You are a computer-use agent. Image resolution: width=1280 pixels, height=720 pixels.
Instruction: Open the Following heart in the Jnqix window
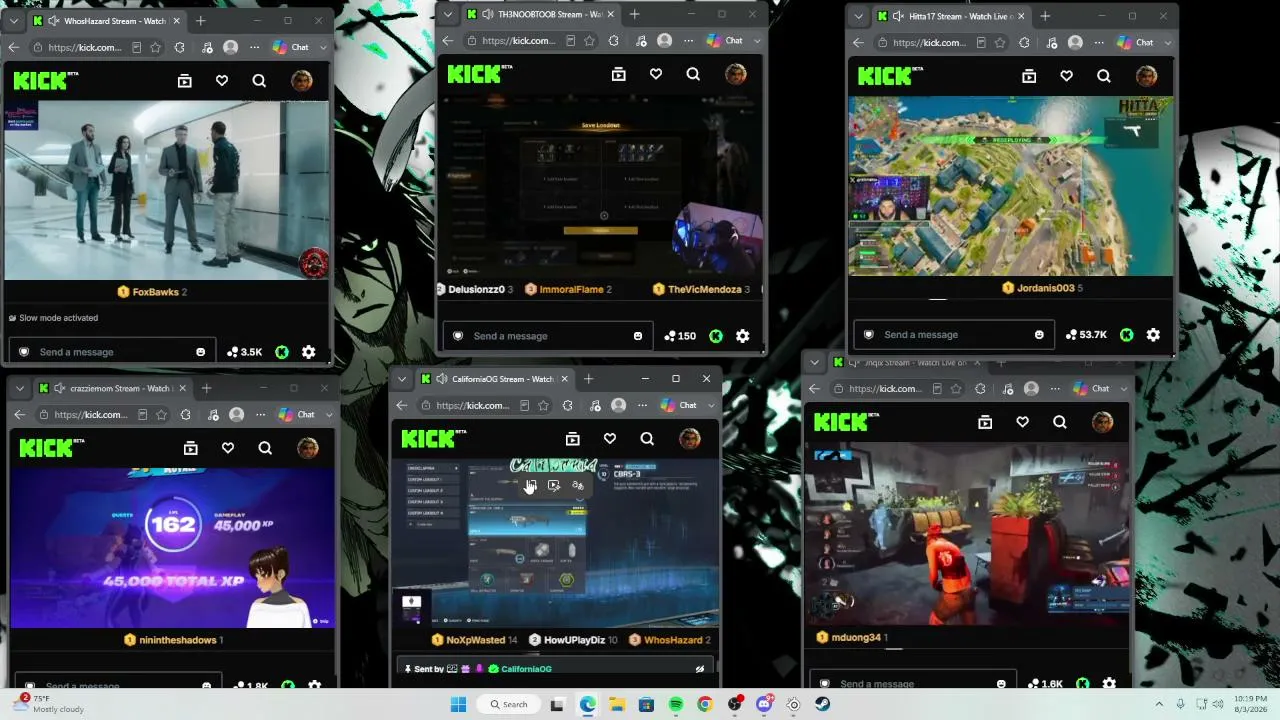click(x=1023, y=422)
